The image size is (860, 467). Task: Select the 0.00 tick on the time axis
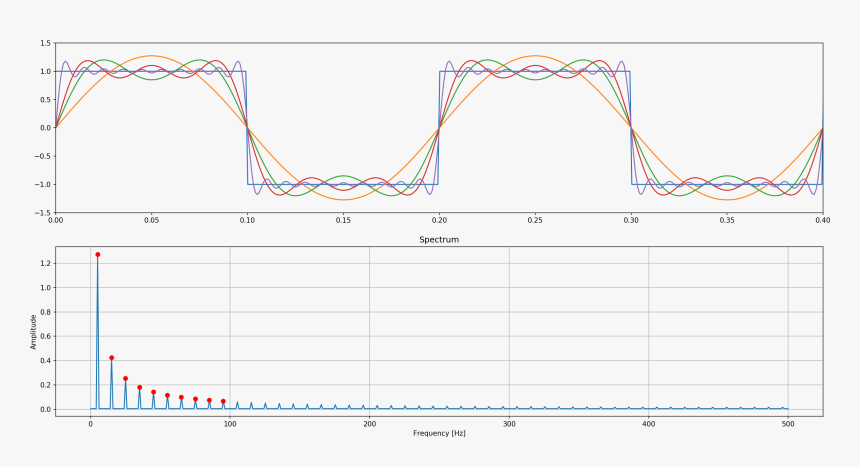pos(55,220)
